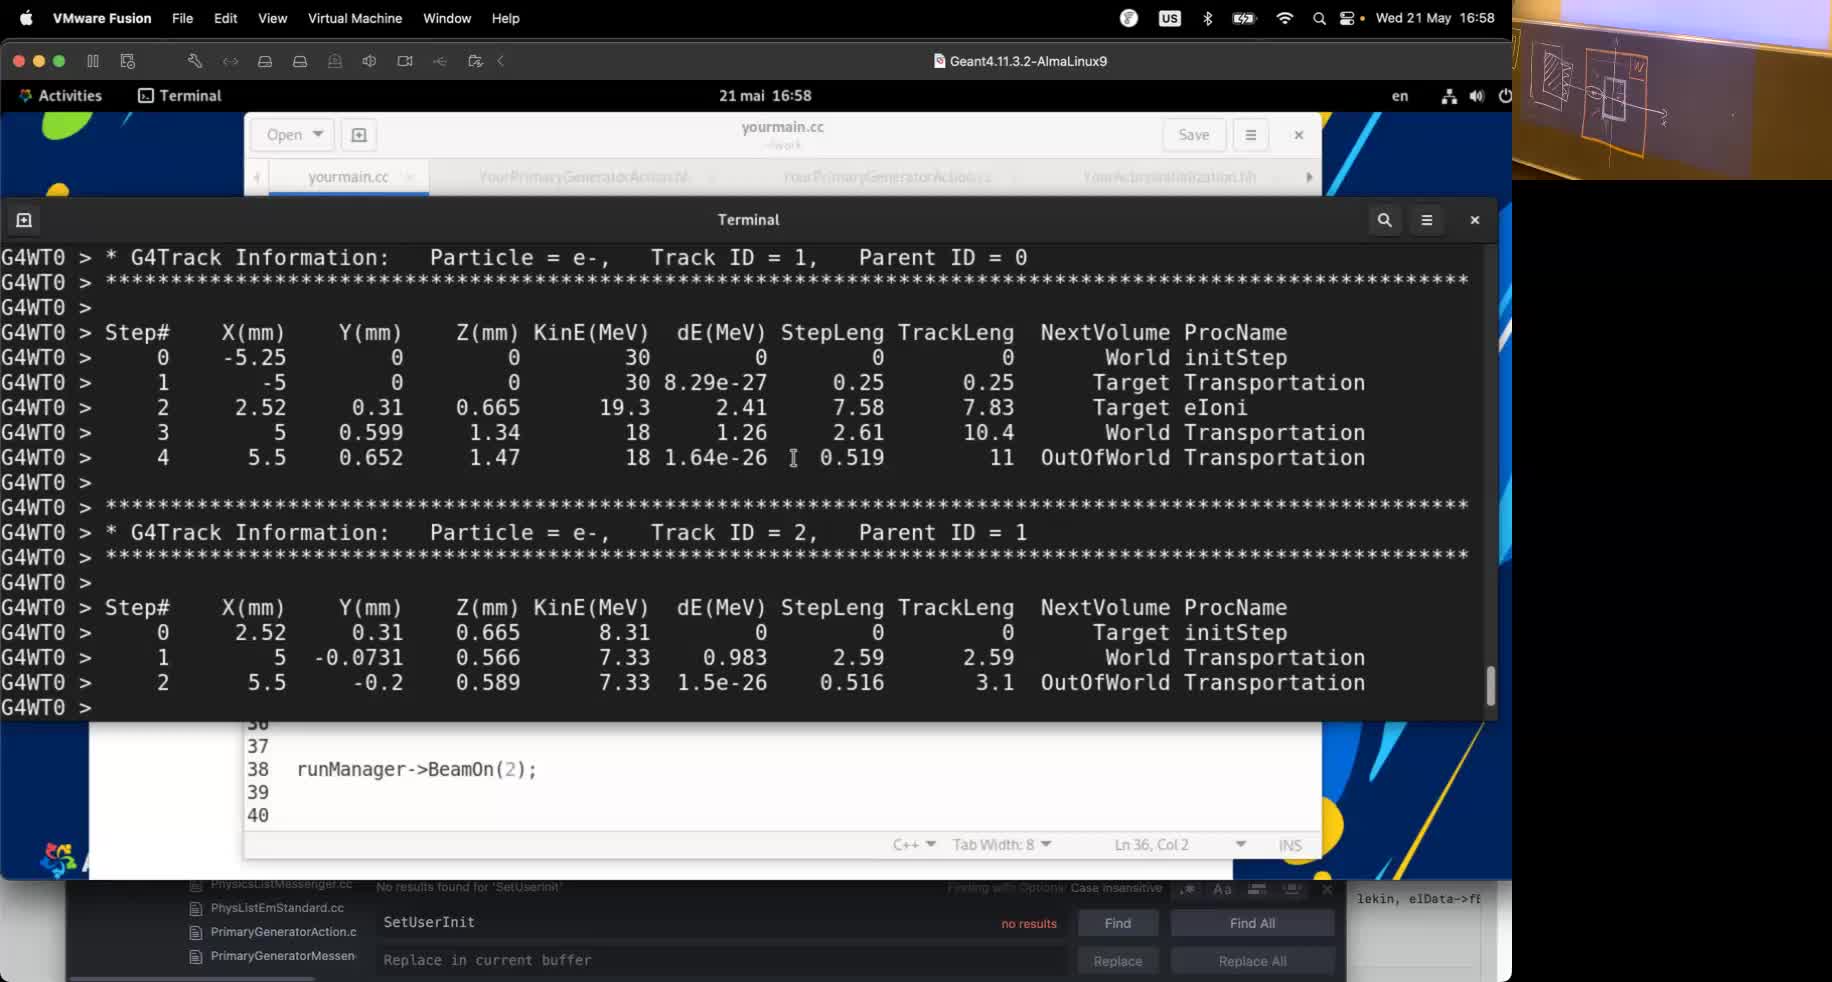Open the USB devices icon in VMware toolbar

point(440,61)
